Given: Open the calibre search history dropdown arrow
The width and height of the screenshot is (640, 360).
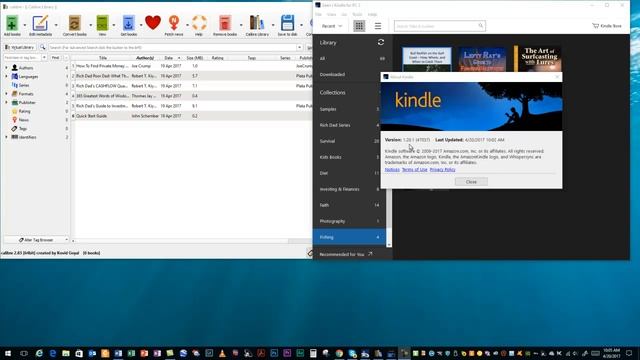Looking at the screenshot, I should point(300,47).
